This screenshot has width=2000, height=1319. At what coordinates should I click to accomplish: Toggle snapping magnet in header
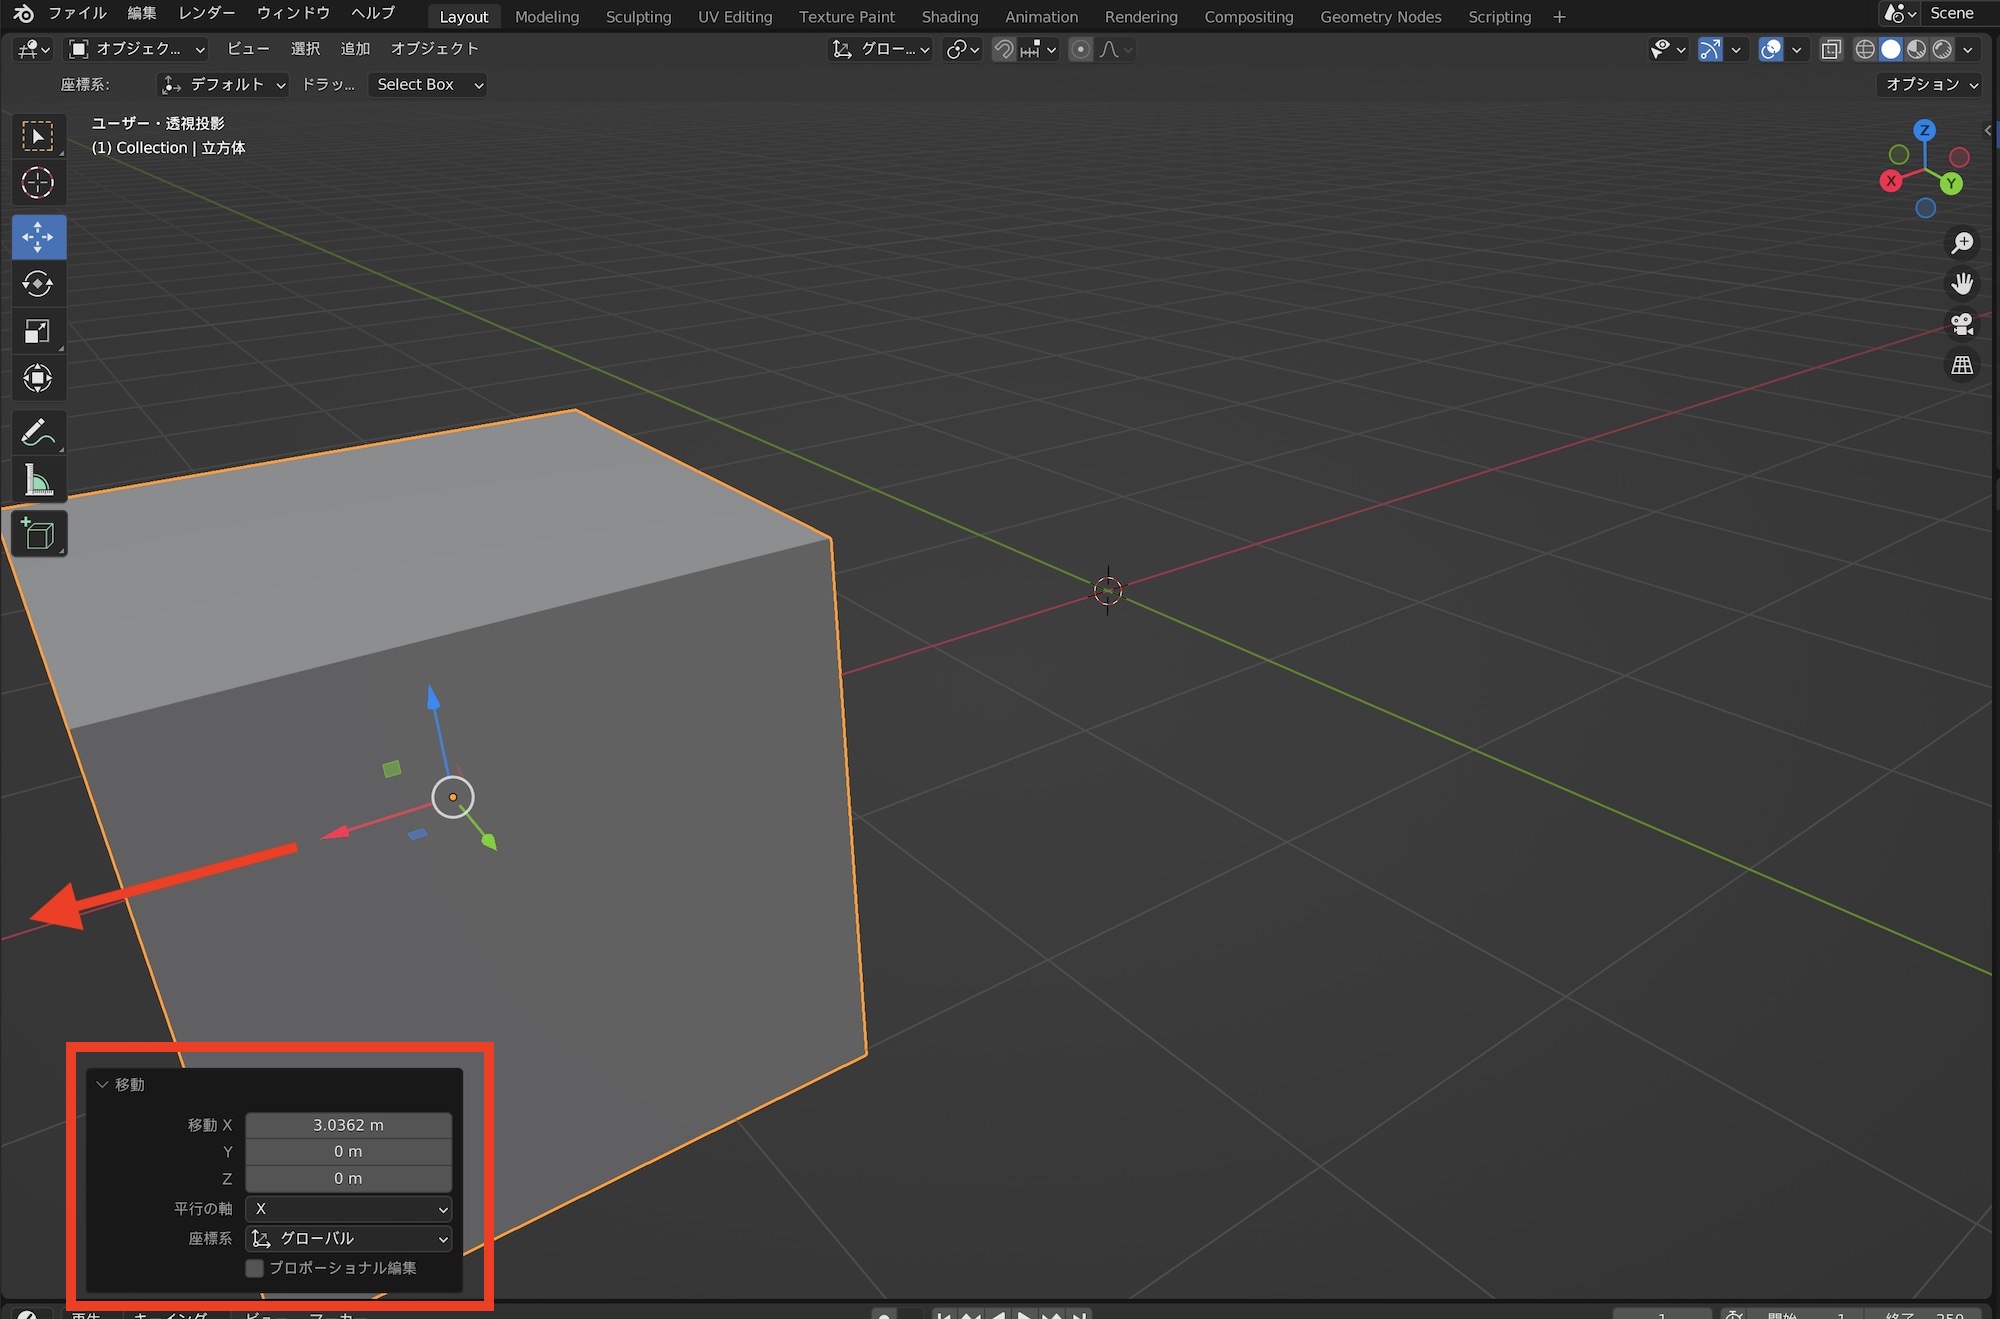pyautogui.click(x=1004, y=49)
